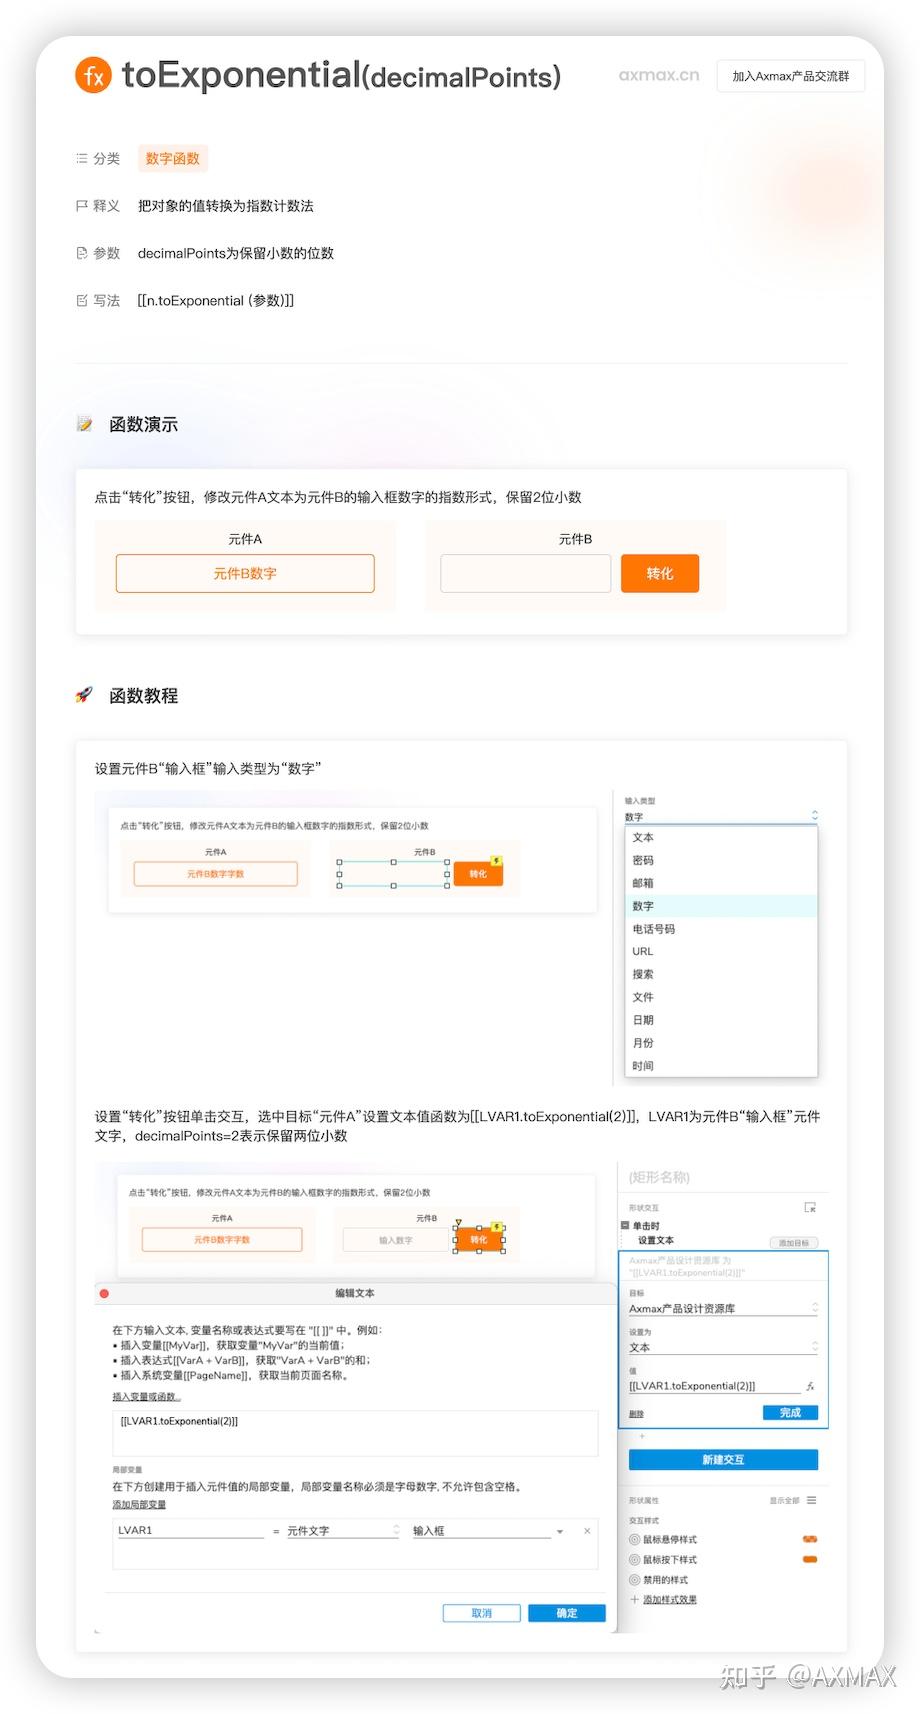Click the 添加局部变量 link
Image resolution: width=920 pixels, height=1714 pixels.
pos(139,1504)
